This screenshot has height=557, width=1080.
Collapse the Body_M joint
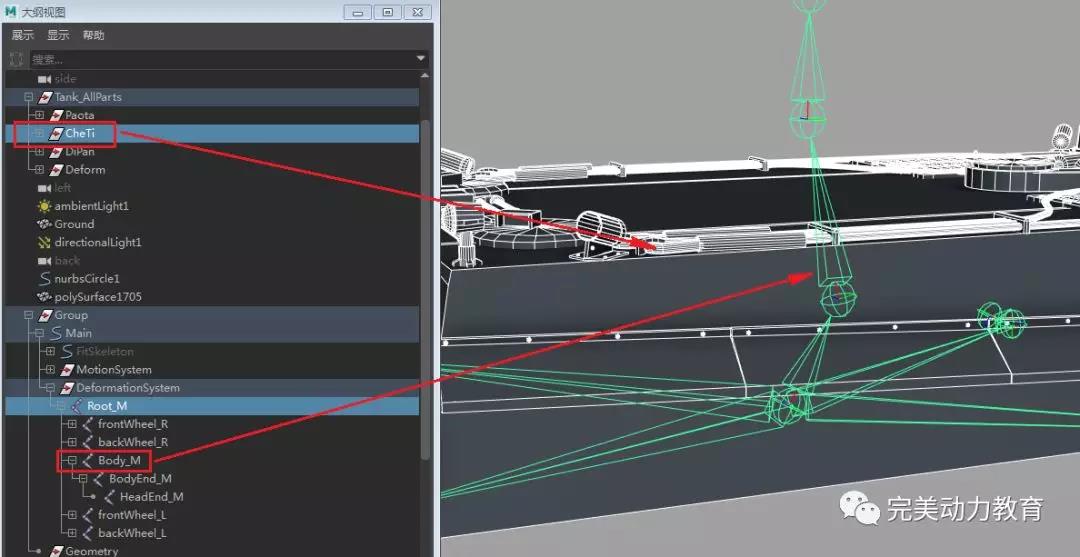click(72, 461)
